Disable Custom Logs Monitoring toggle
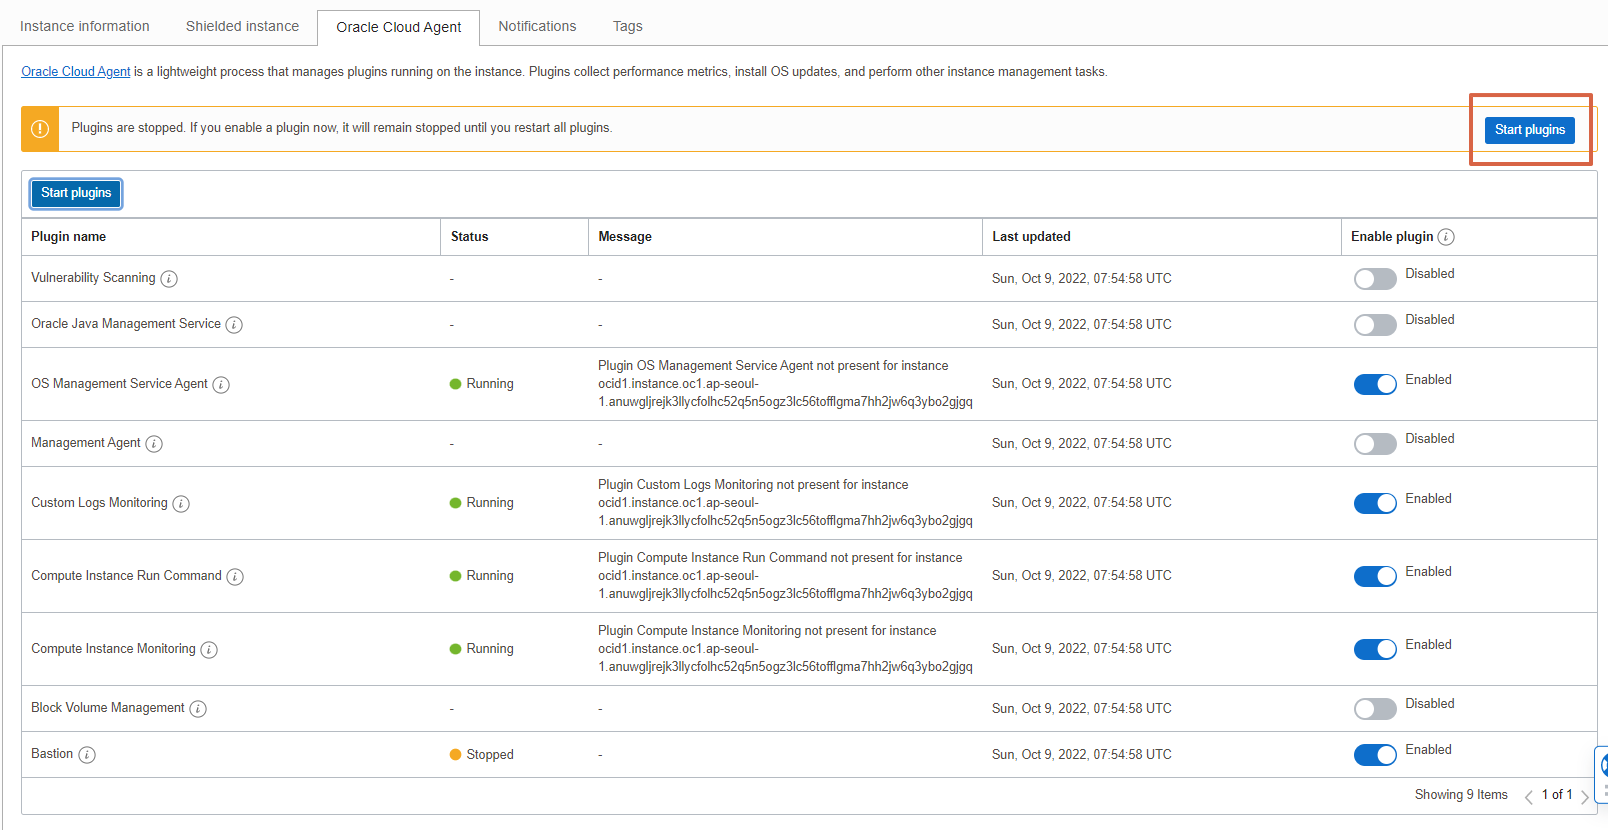 (x=1375, y=504)
